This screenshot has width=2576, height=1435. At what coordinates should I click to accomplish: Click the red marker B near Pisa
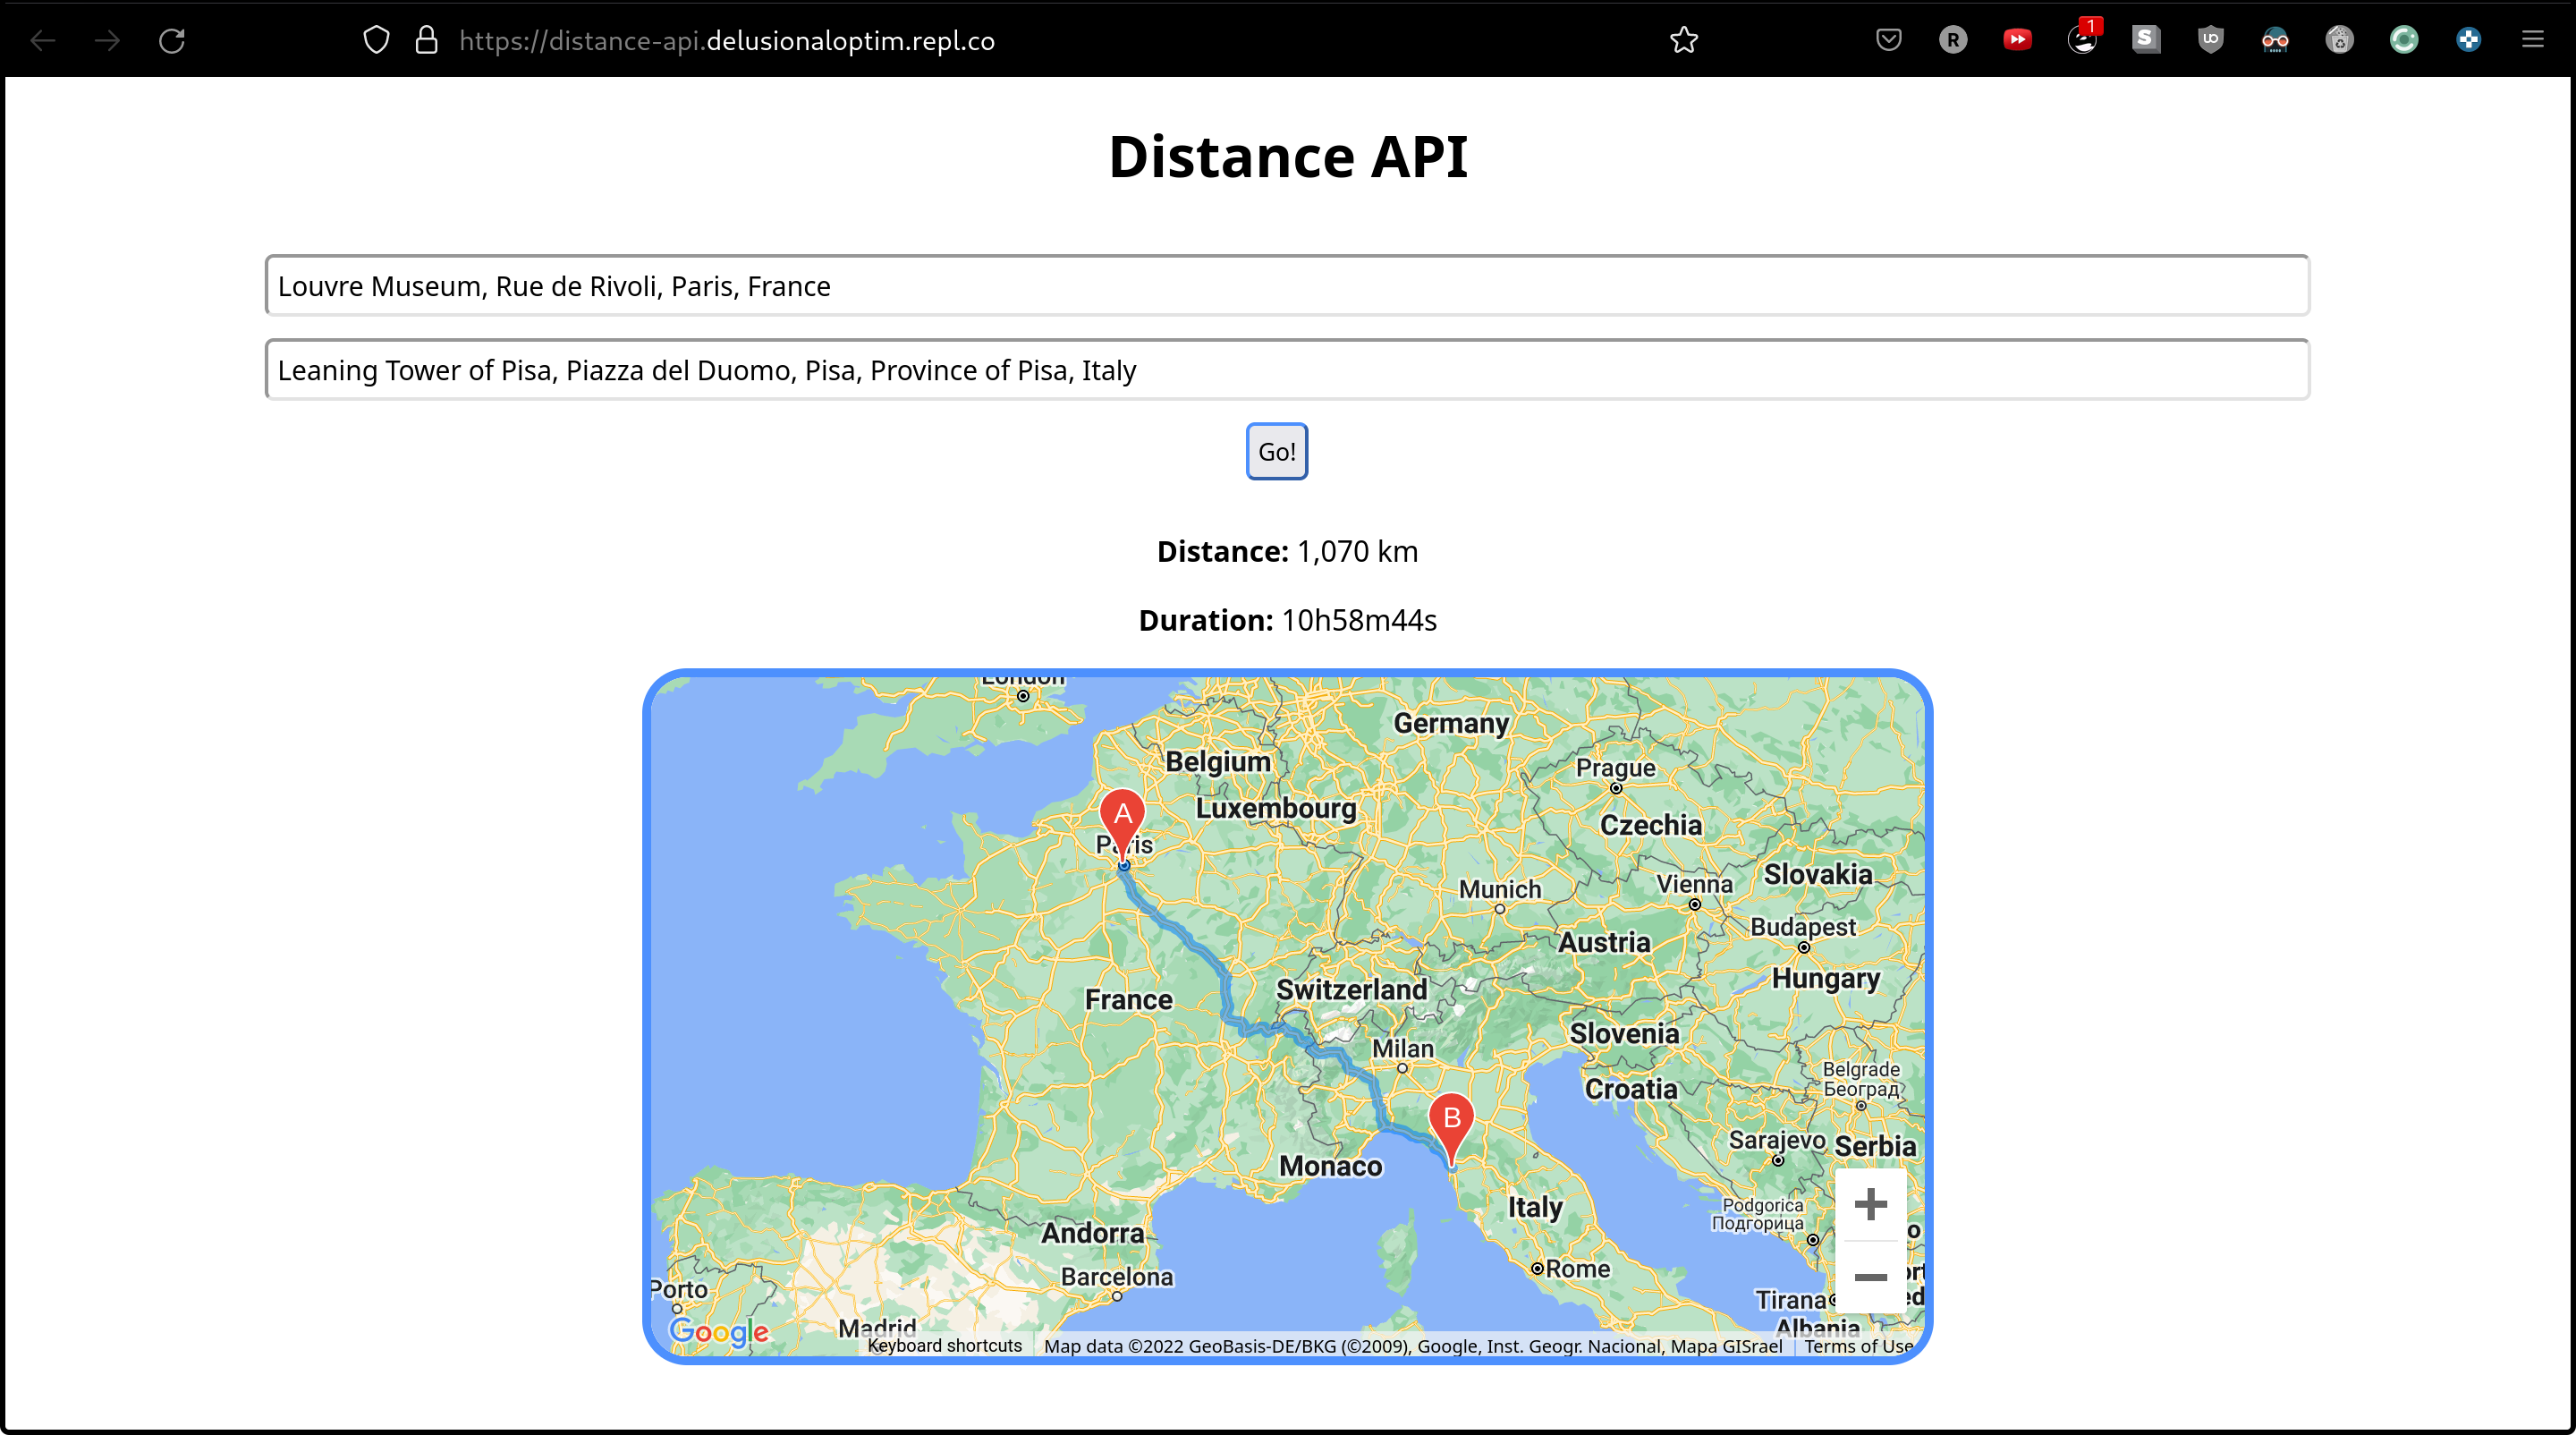(1451, 1122)
